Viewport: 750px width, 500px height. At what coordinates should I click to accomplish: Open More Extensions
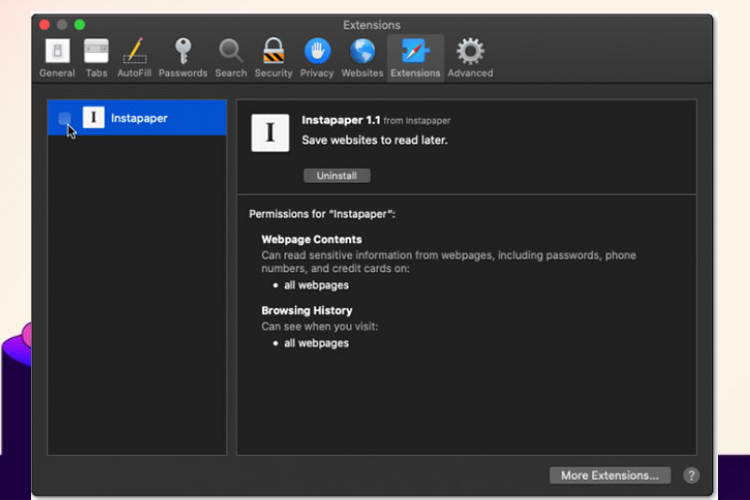click(x=610, y=475)
